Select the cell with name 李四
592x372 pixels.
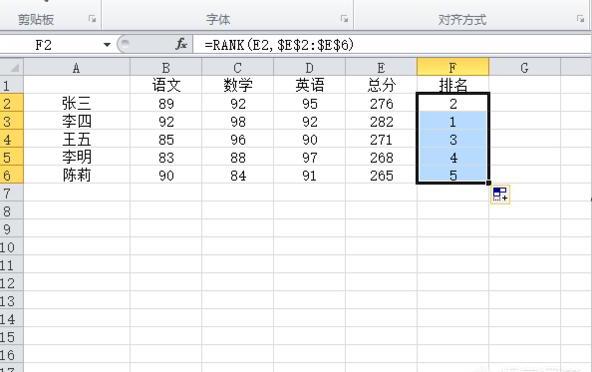tap(77, 121)
